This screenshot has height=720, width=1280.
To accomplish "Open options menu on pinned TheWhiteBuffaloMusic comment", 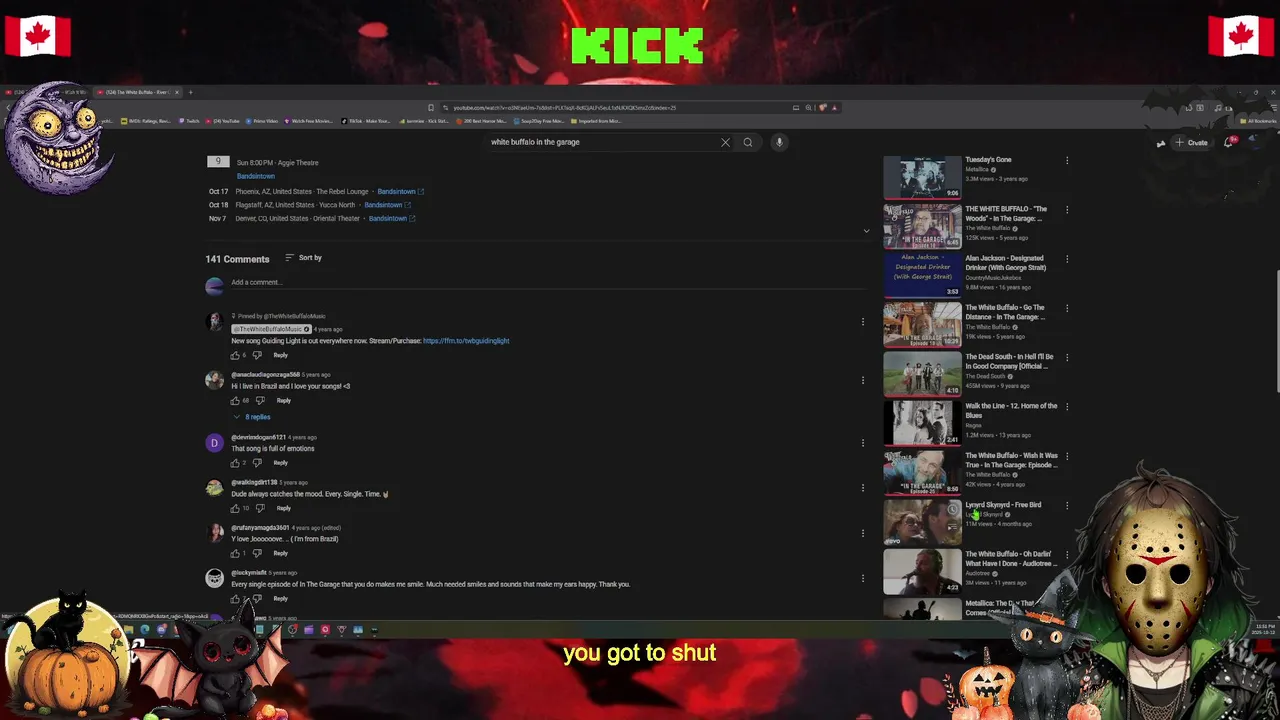I will coord(863,322).
